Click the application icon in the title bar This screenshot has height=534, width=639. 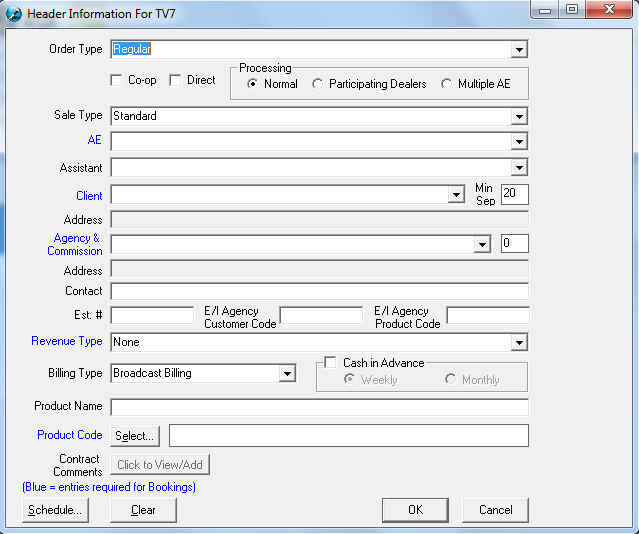click(13, 13)
